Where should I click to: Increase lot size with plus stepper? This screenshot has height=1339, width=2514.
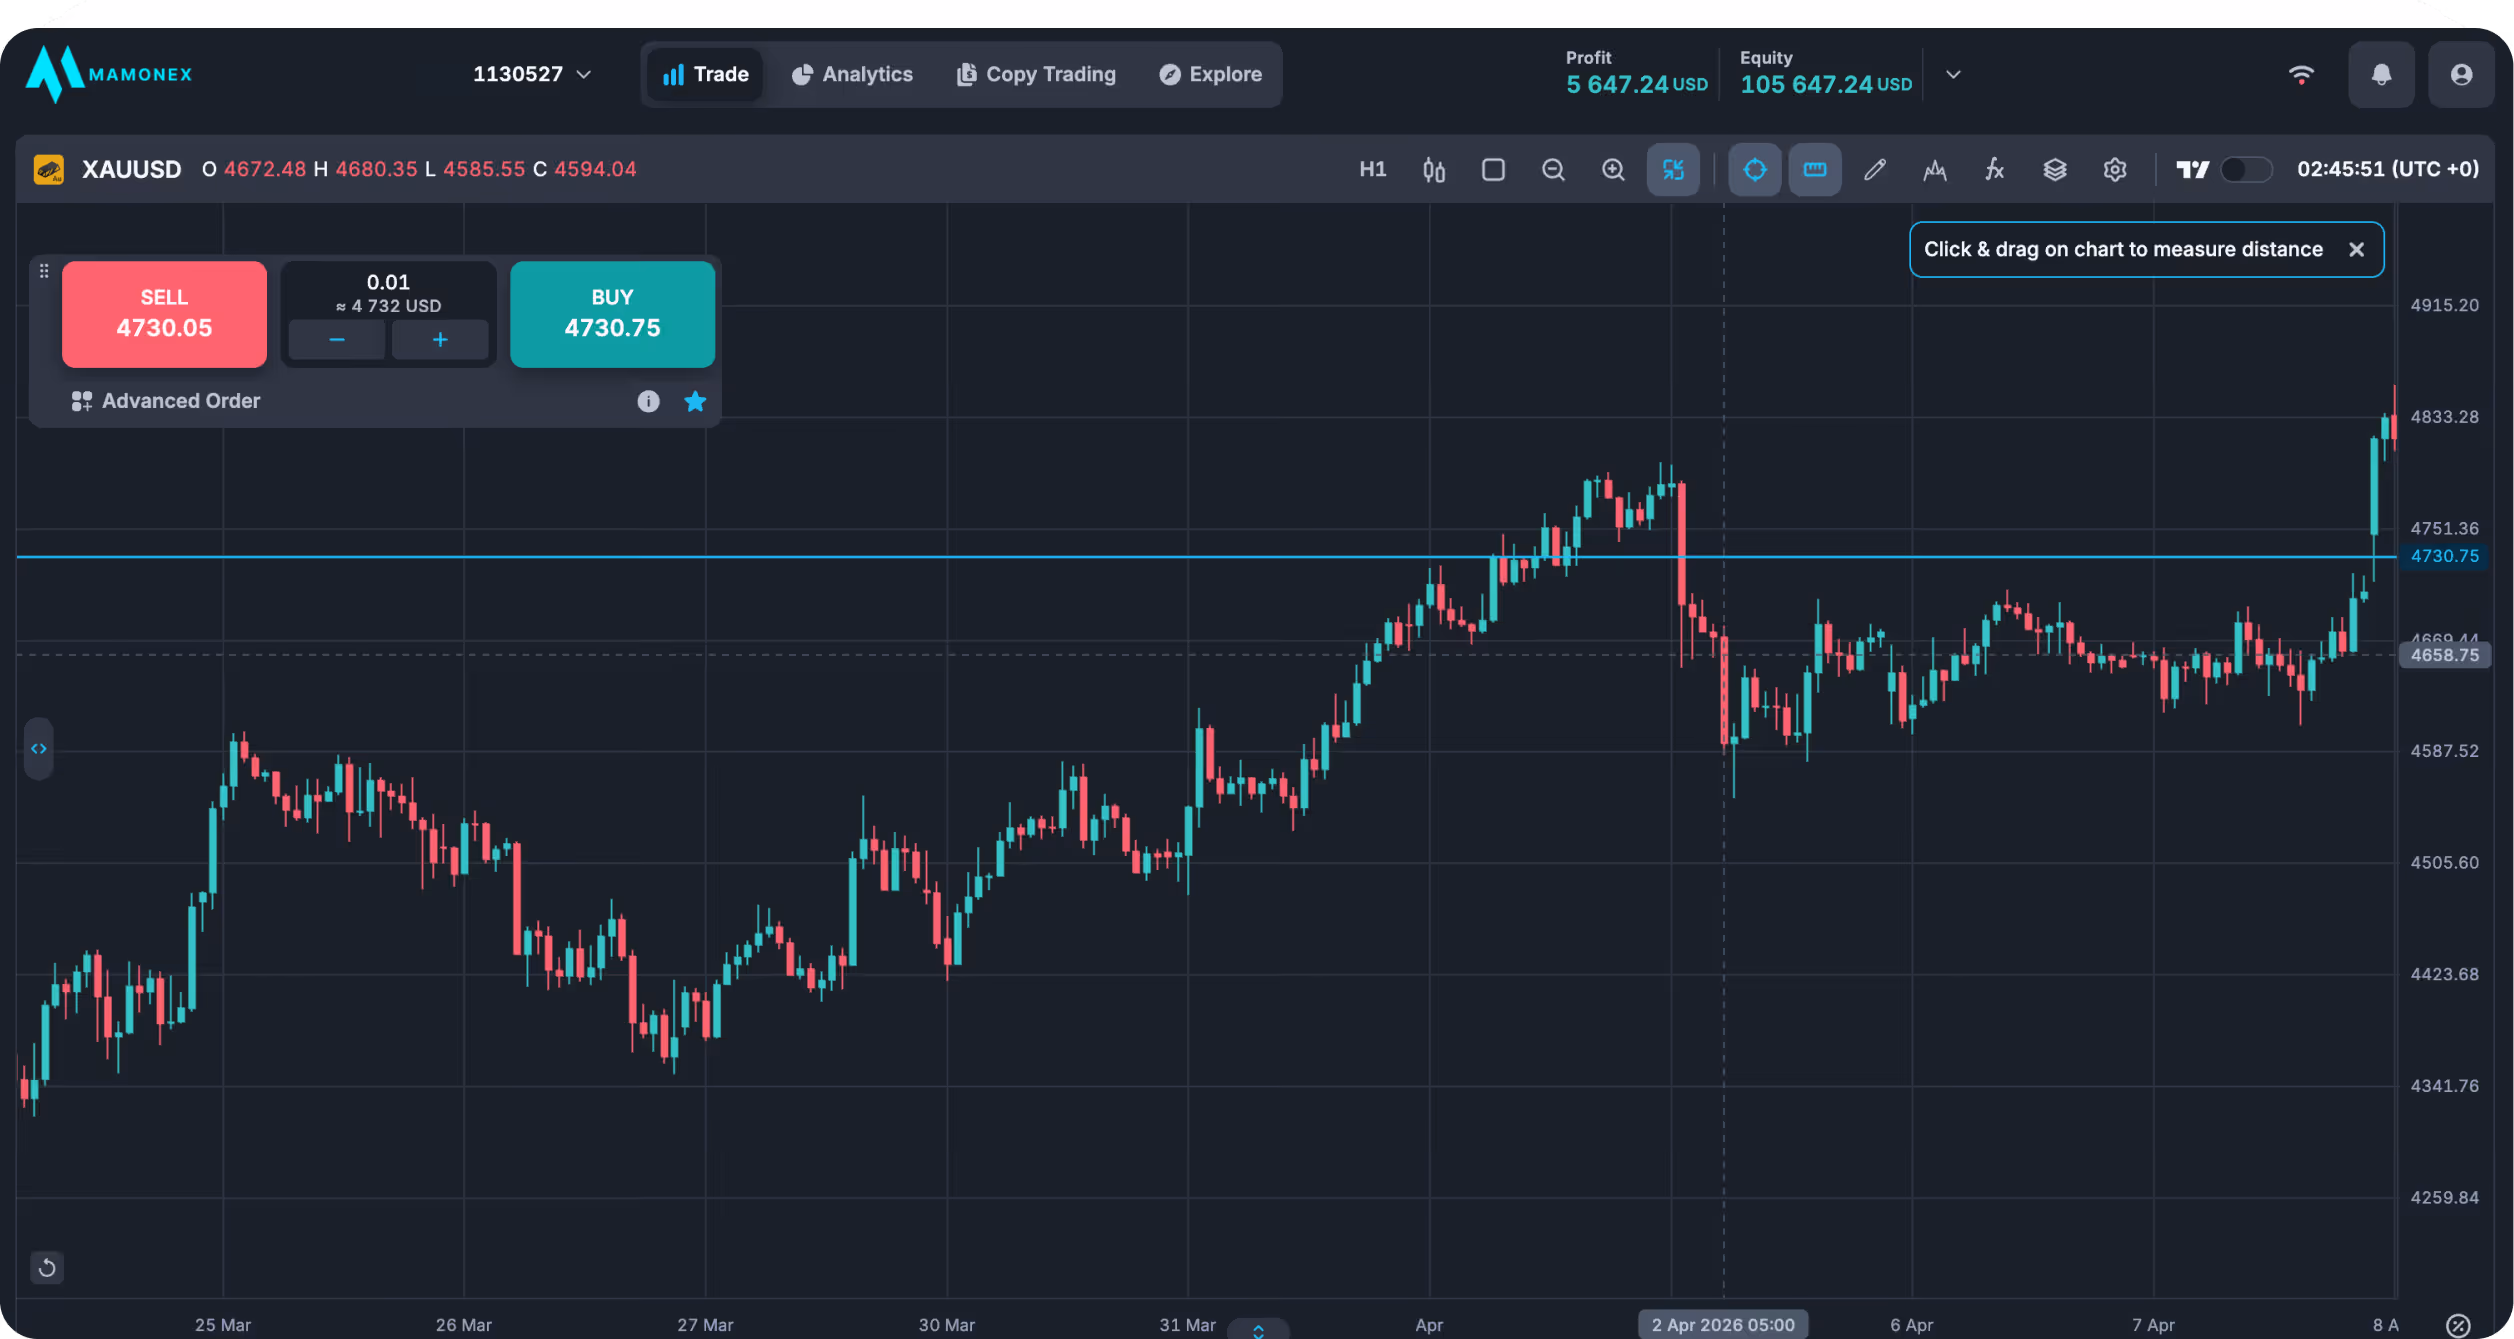[x=440, y=340]
